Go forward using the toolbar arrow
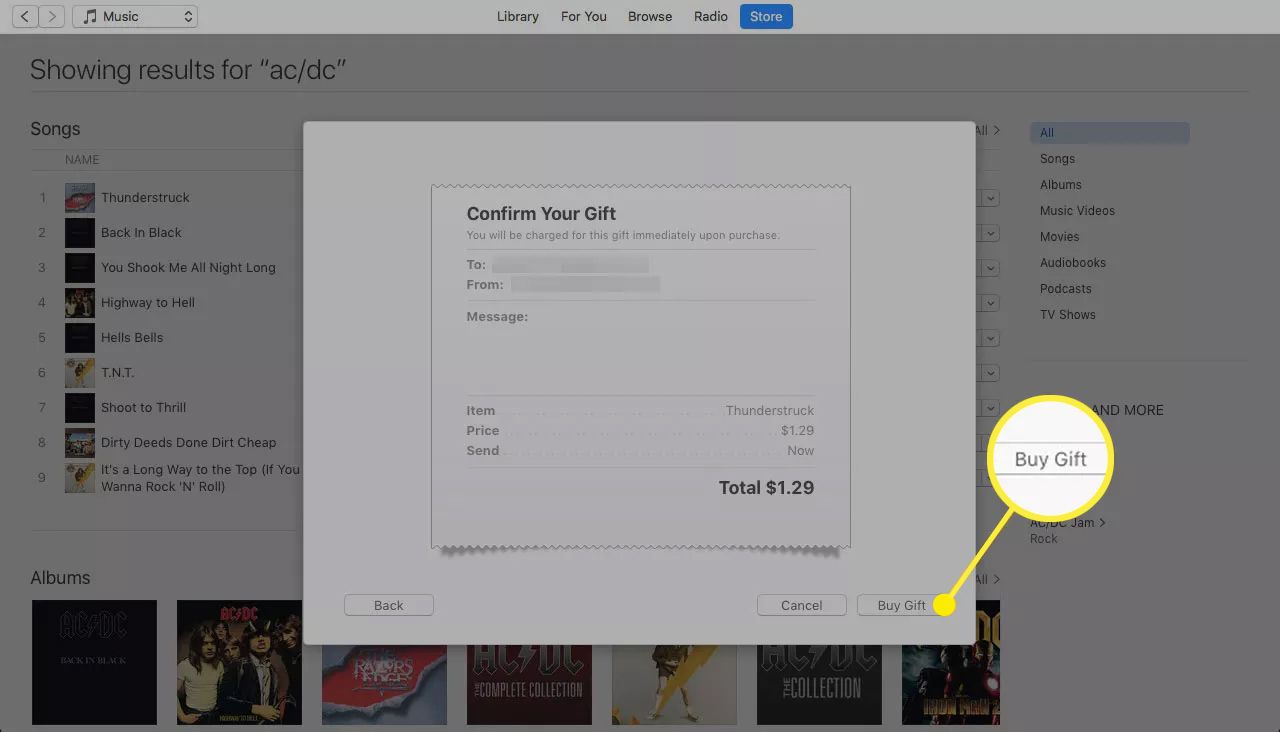The image size is (1280, 732). click(x=52, y=16)
